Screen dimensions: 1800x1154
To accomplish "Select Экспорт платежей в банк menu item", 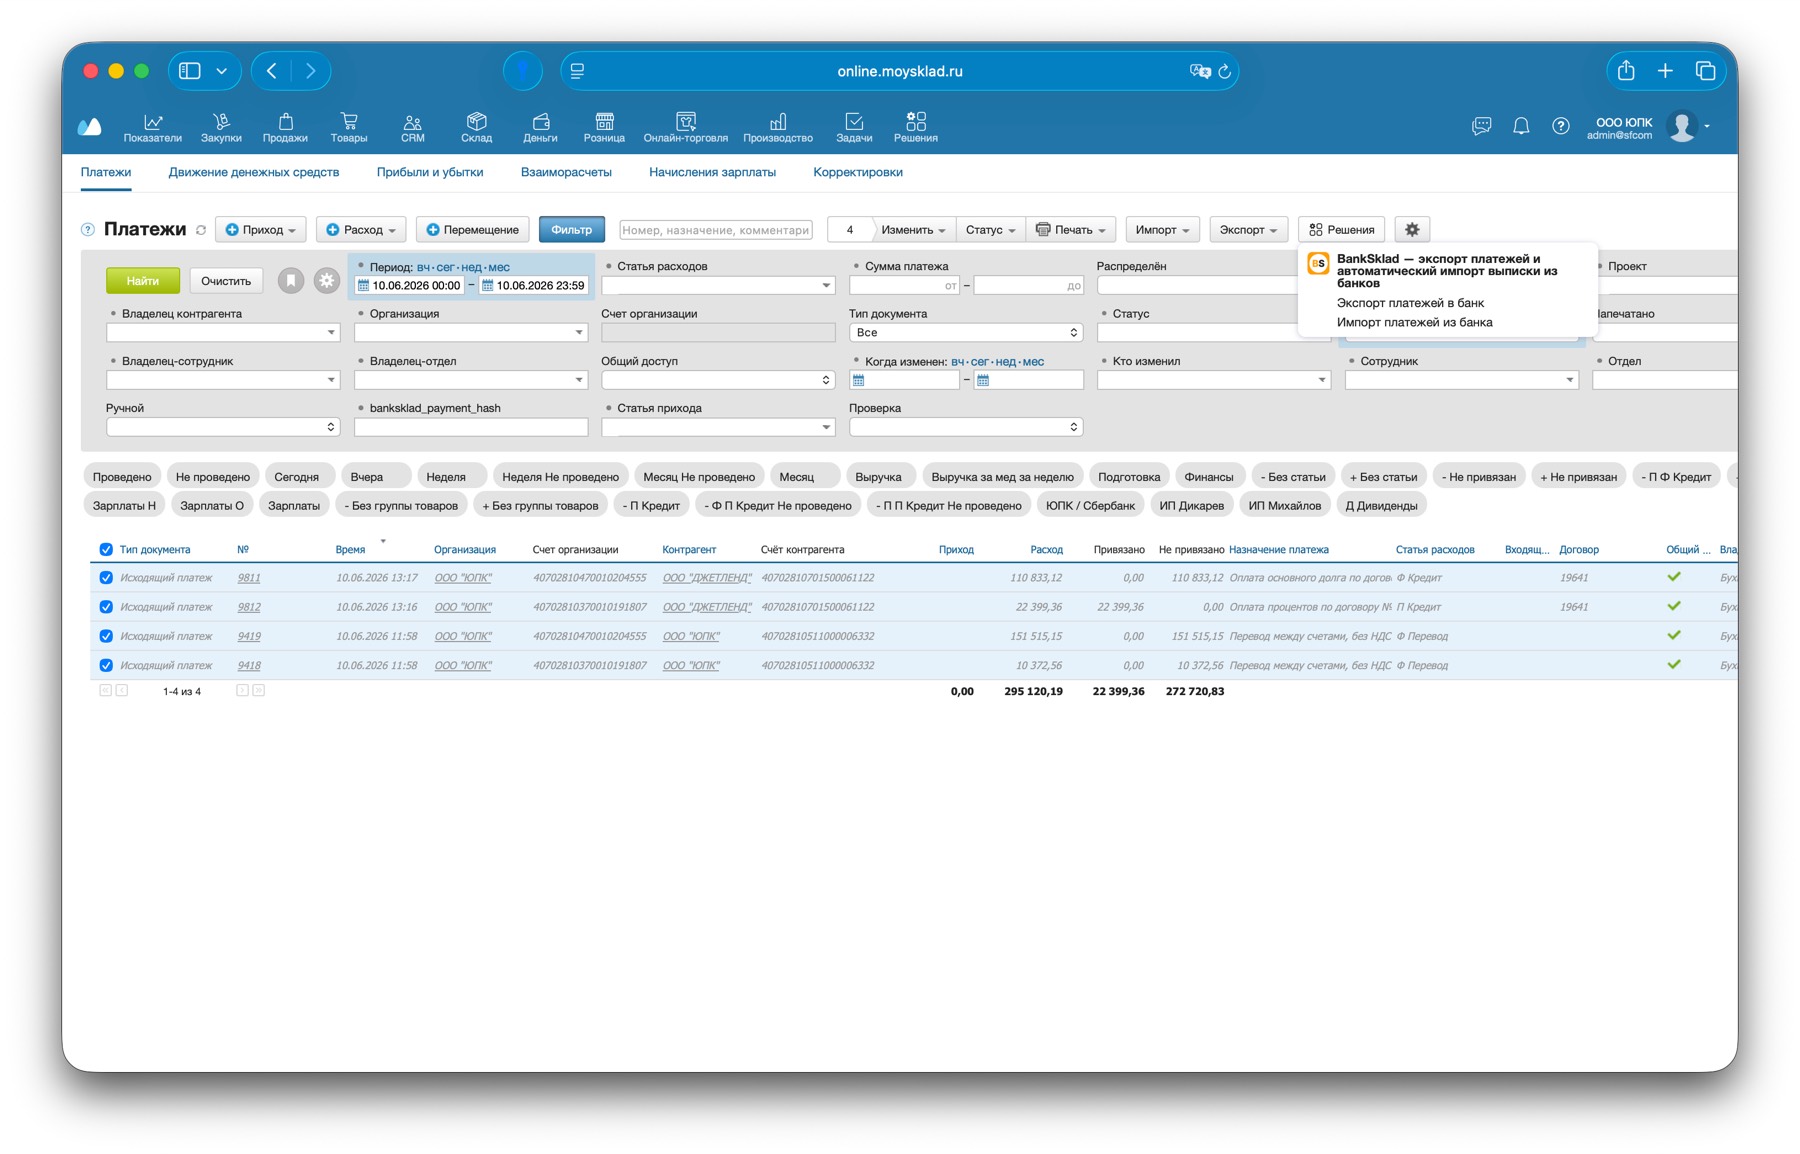I will coord(1410,303).
